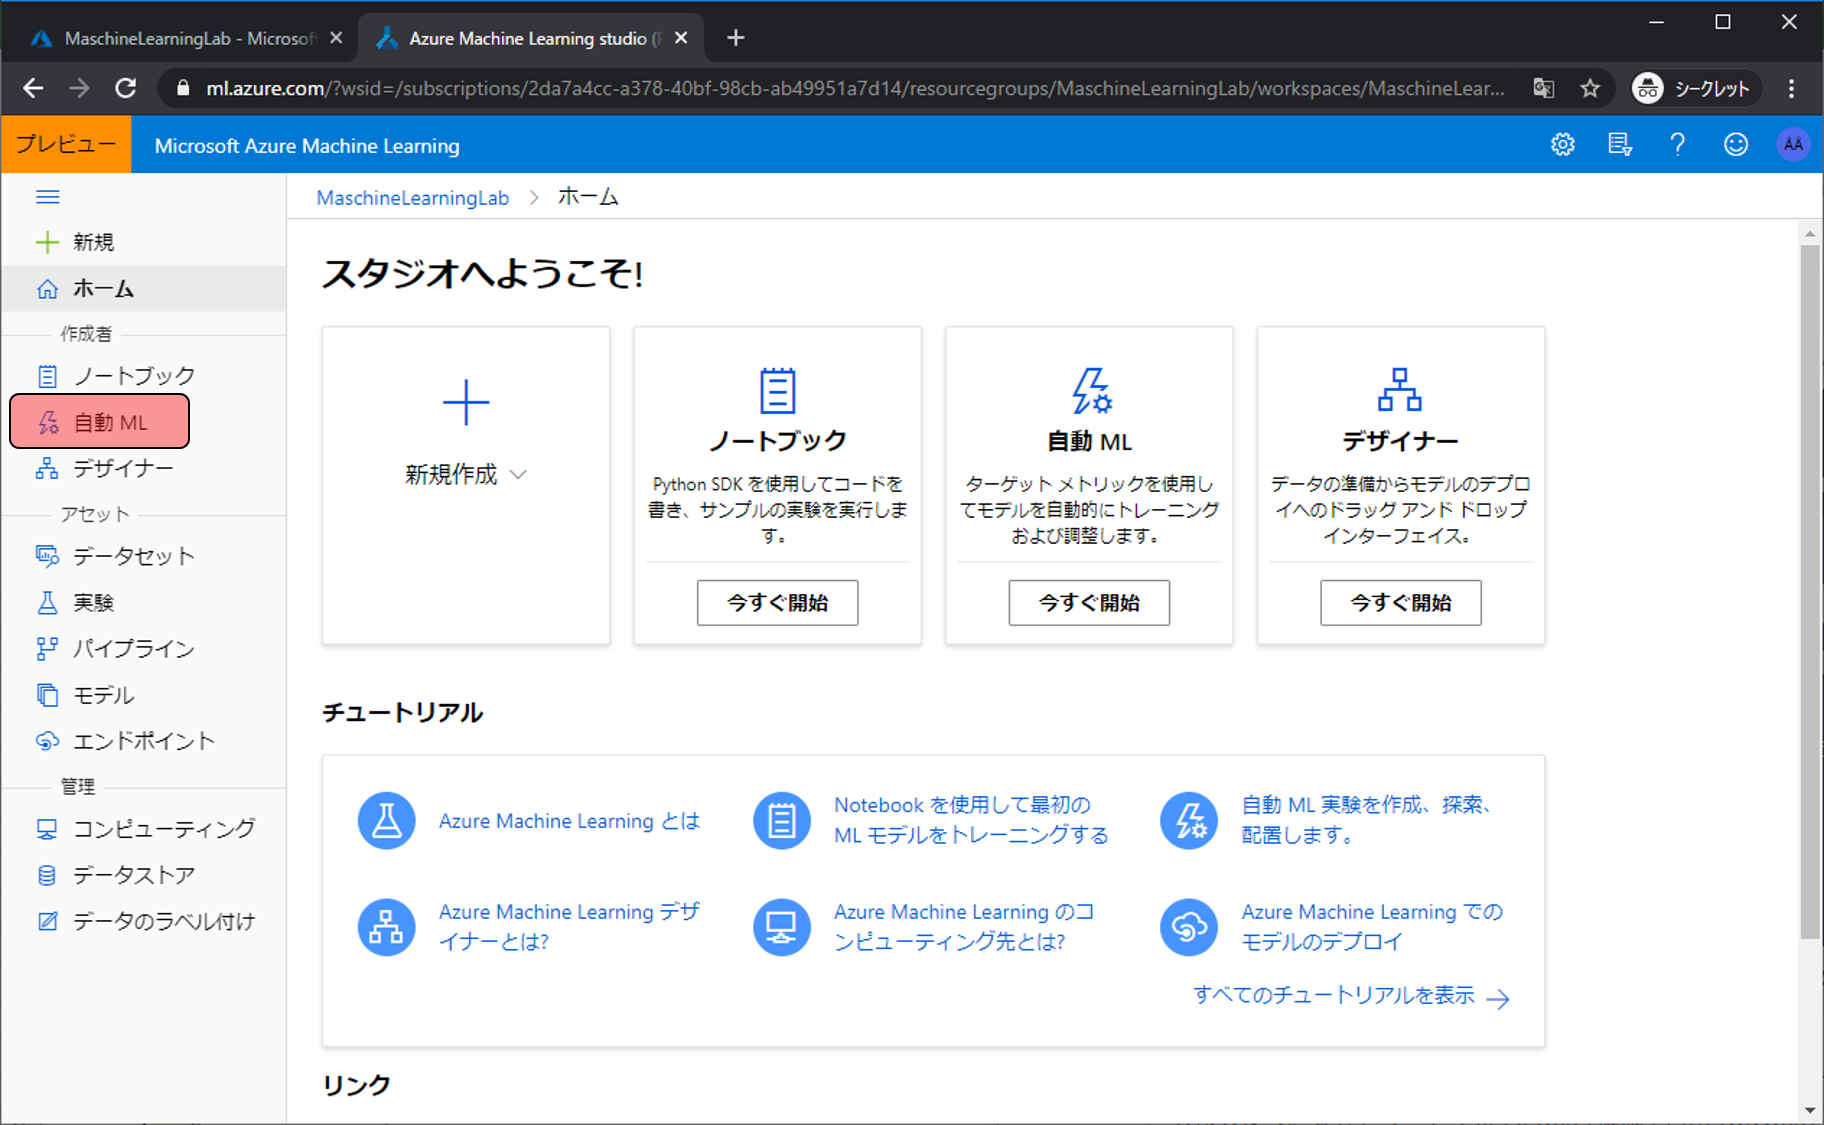Click the settings gear icon in header

[x=1562, y=145]
